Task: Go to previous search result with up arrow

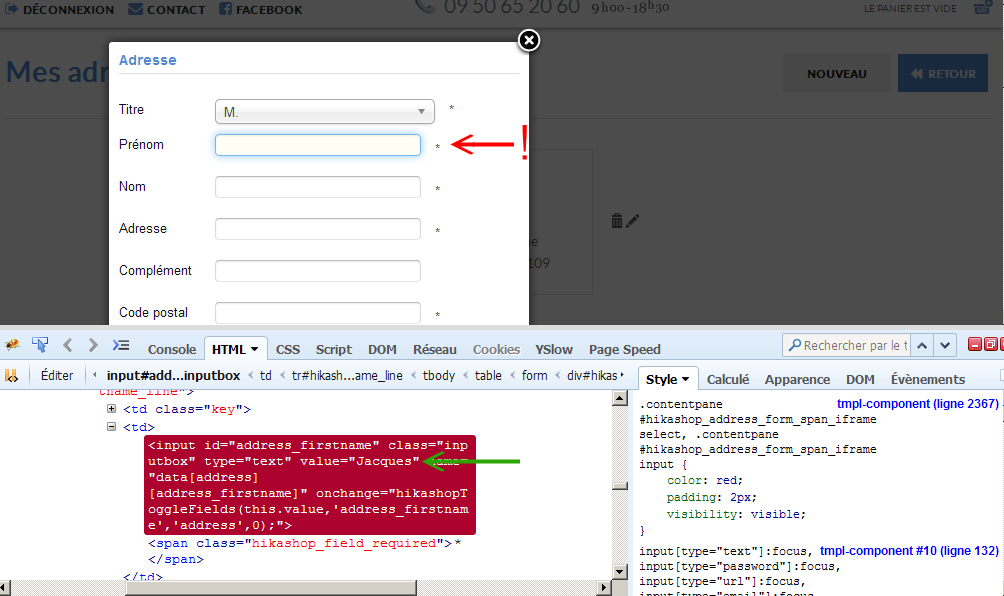Action: 922,346
